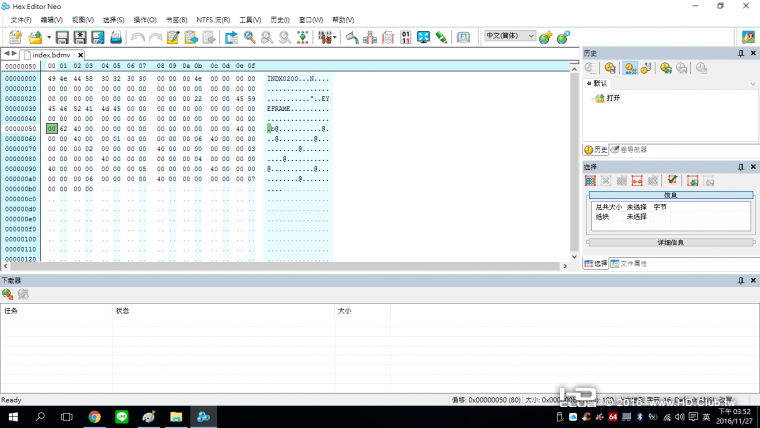Click the yellow notepad with pencil toolbar icon
Screen dimensions: 760x428
click(x=173, y=37)
